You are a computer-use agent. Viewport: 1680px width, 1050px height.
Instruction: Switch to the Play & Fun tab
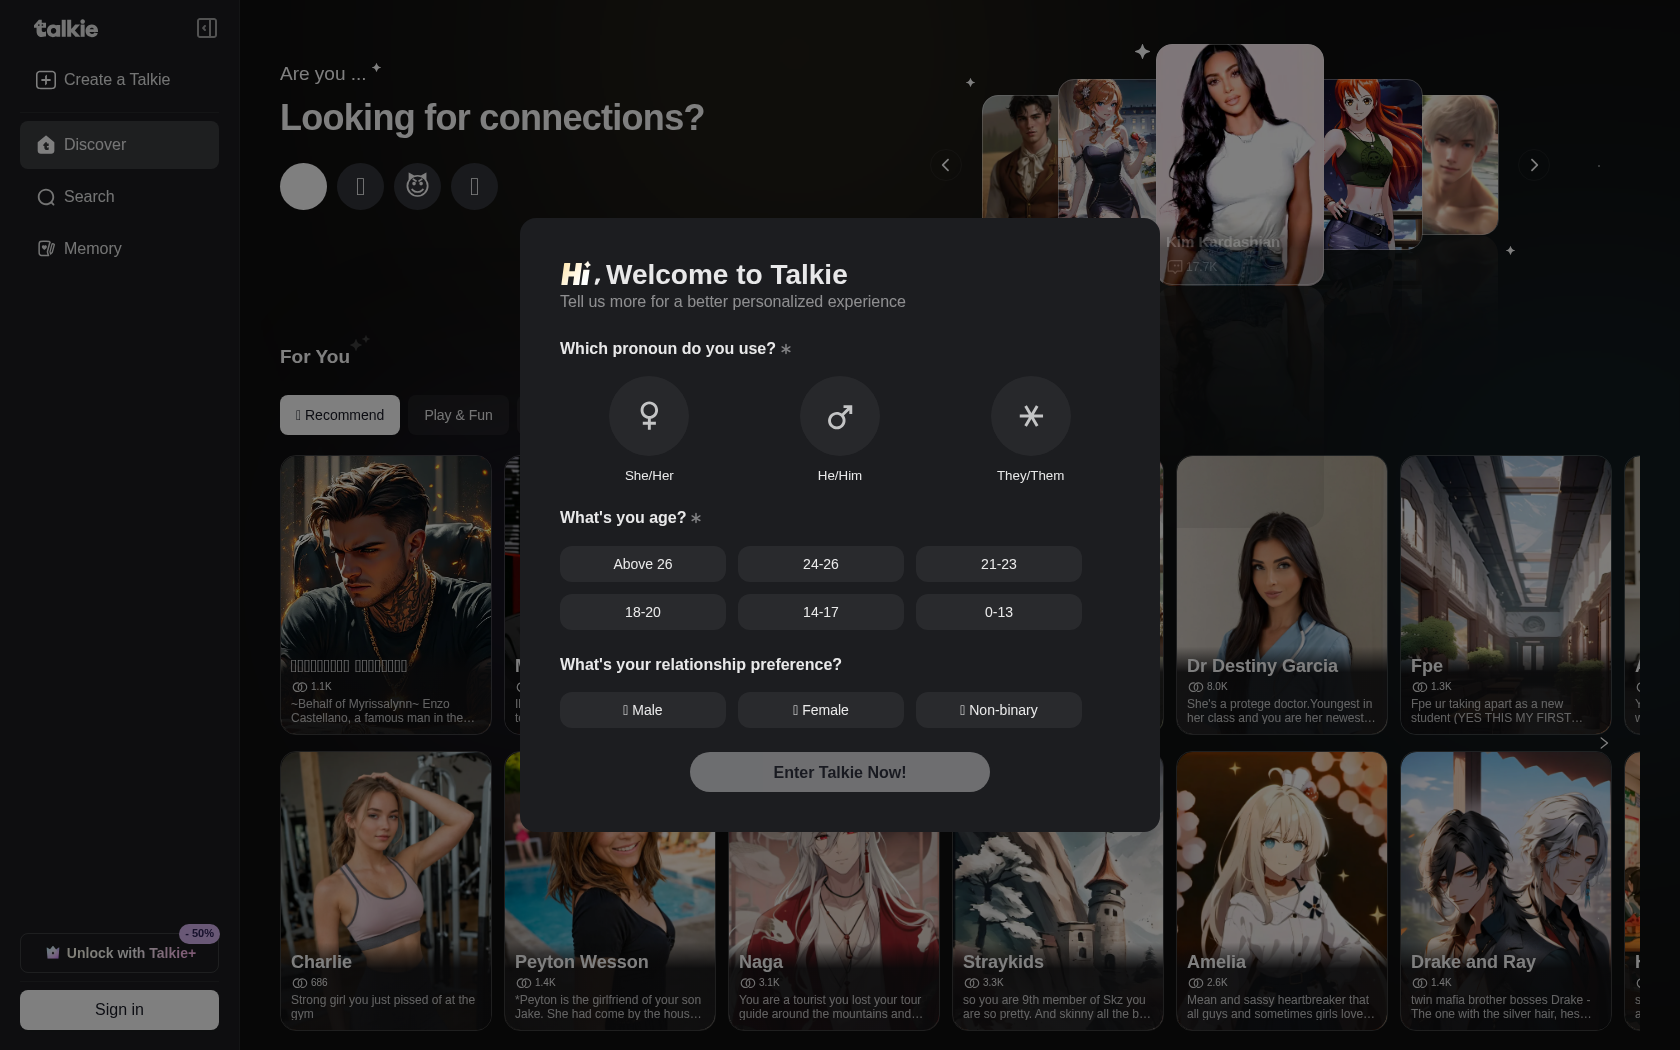coord(458,415)
